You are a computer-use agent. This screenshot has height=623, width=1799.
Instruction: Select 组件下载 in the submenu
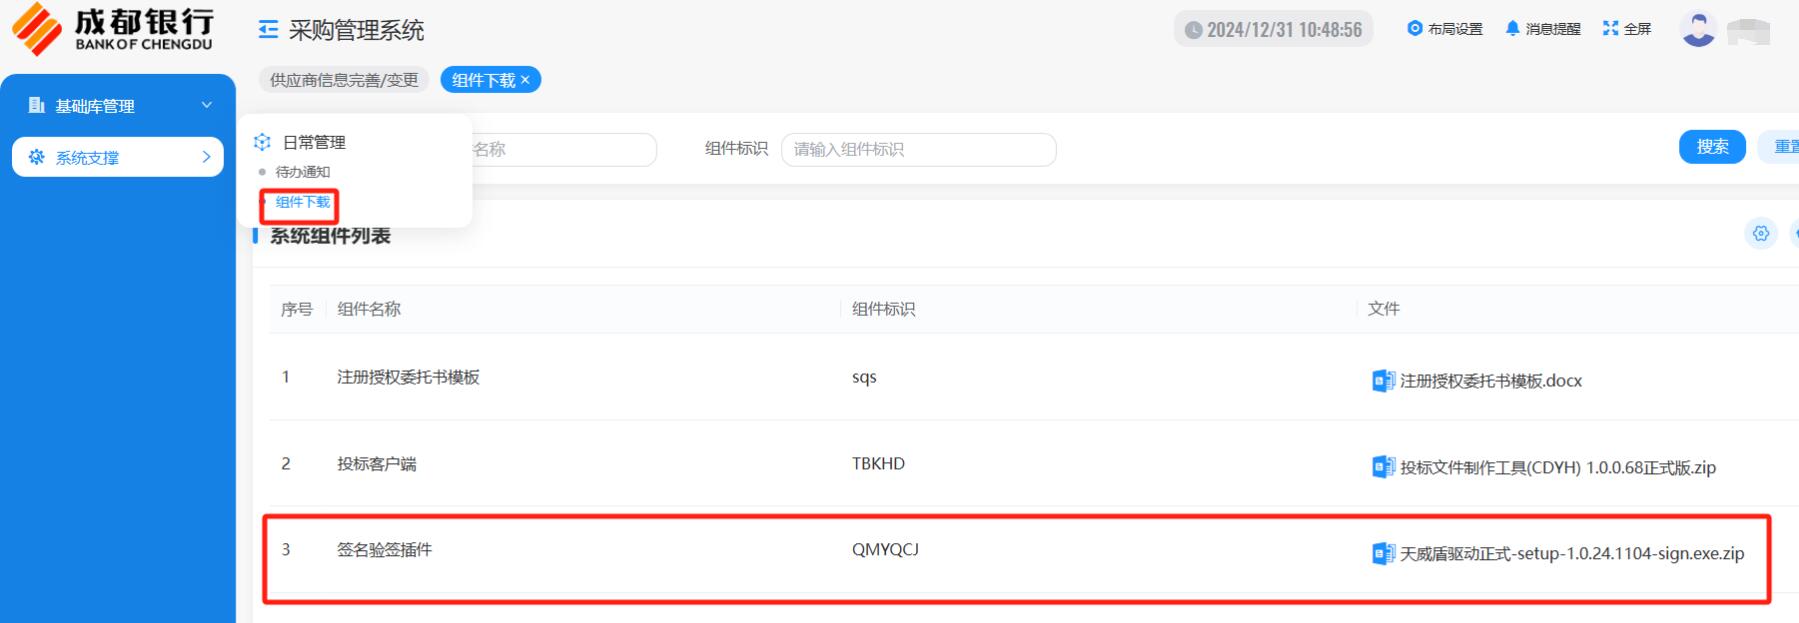302,202
